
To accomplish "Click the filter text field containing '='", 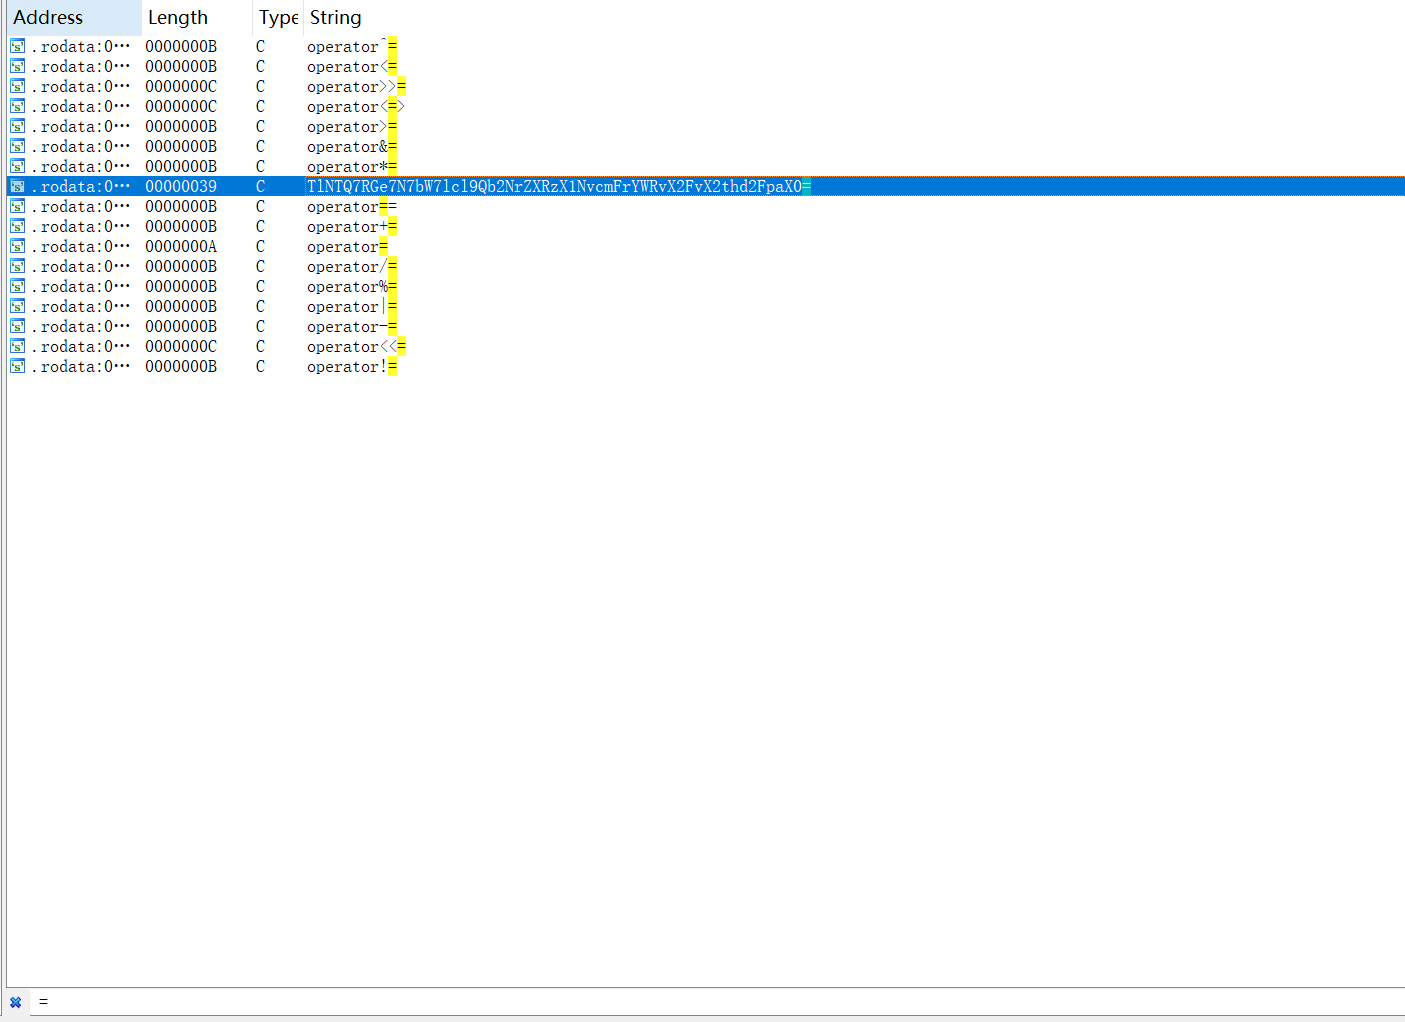I will [x=700, y=1002].
